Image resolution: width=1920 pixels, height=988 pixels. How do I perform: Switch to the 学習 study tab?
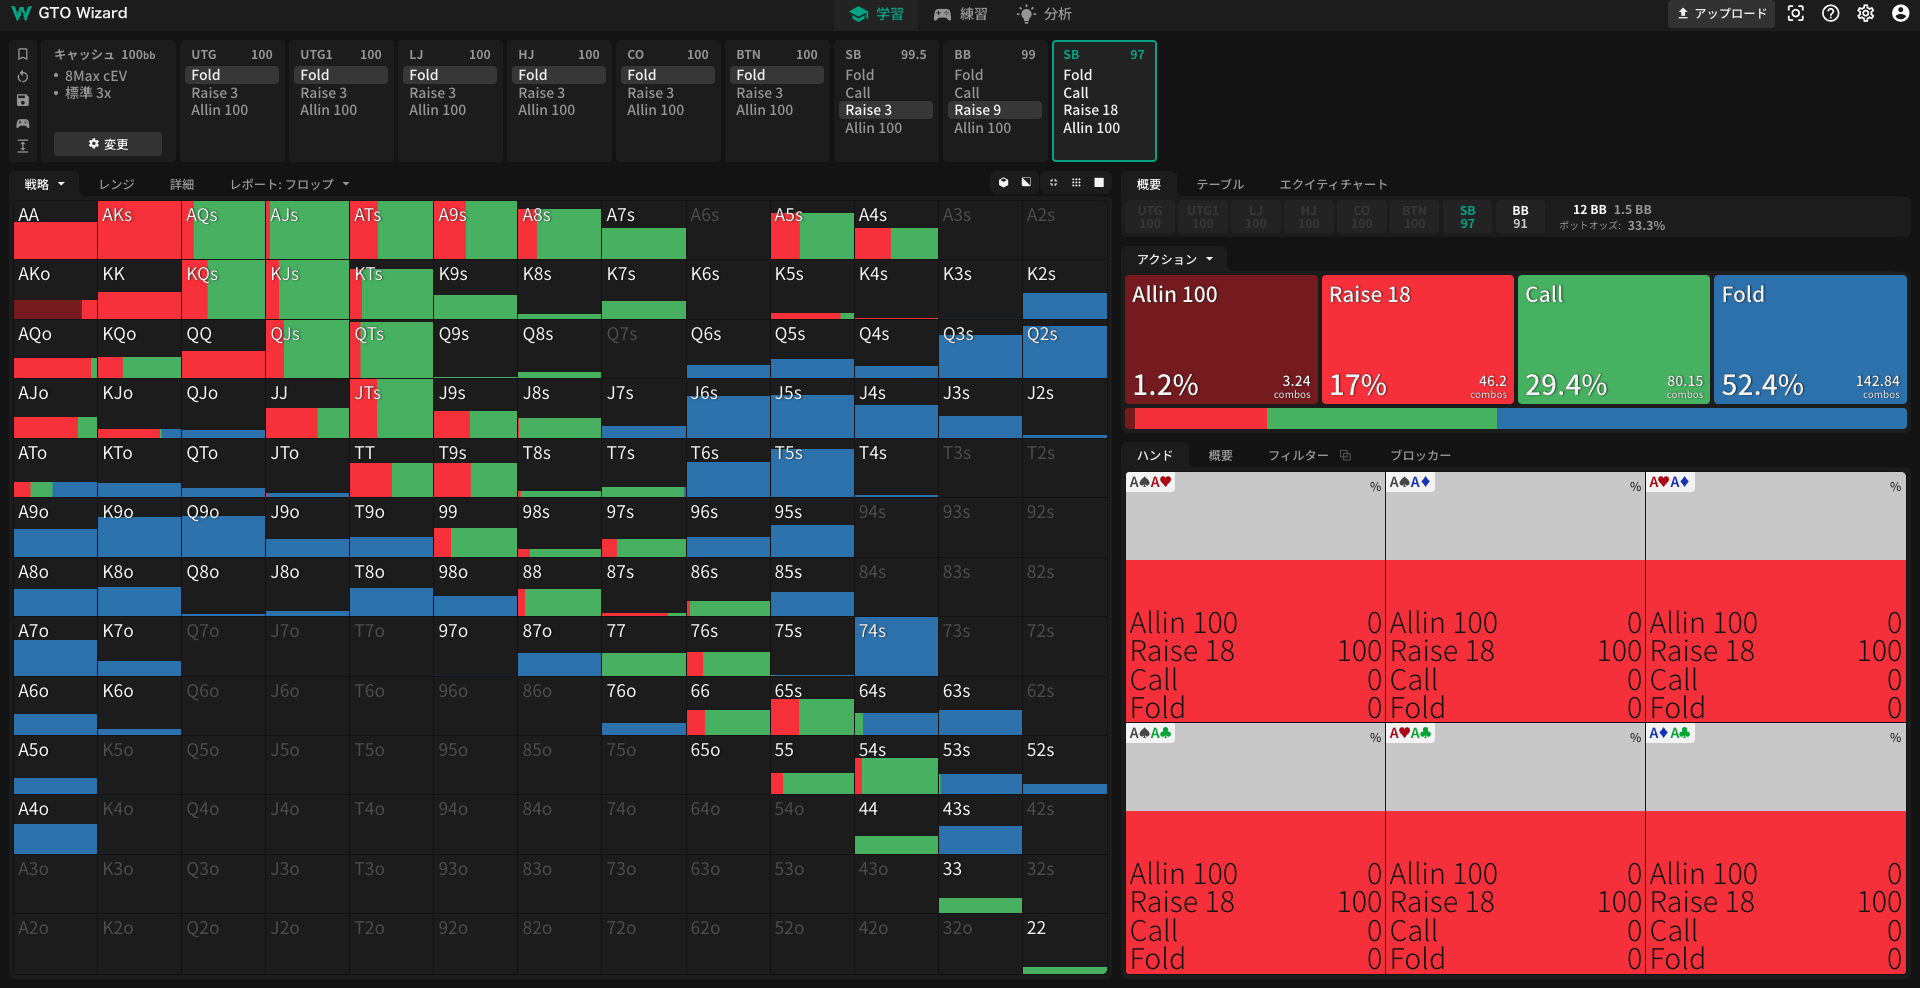click(877, 14)
